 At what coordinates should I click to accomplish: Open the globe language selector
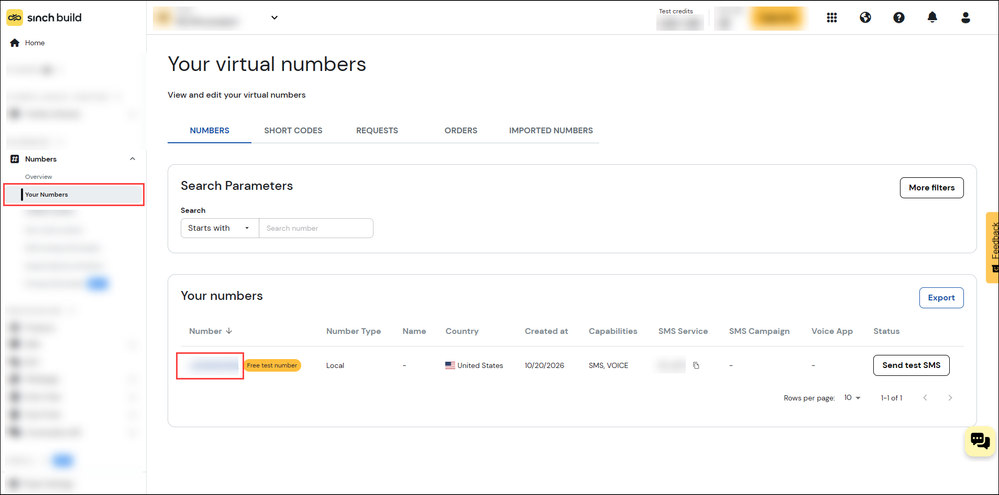click(865, 17)
